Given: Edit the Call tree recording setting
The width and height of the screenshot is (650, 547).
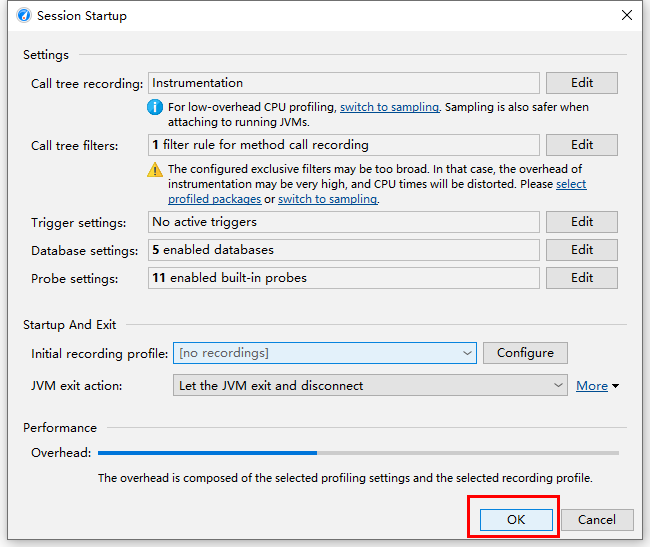Looking at the screenshot, I should coord(581,83).
